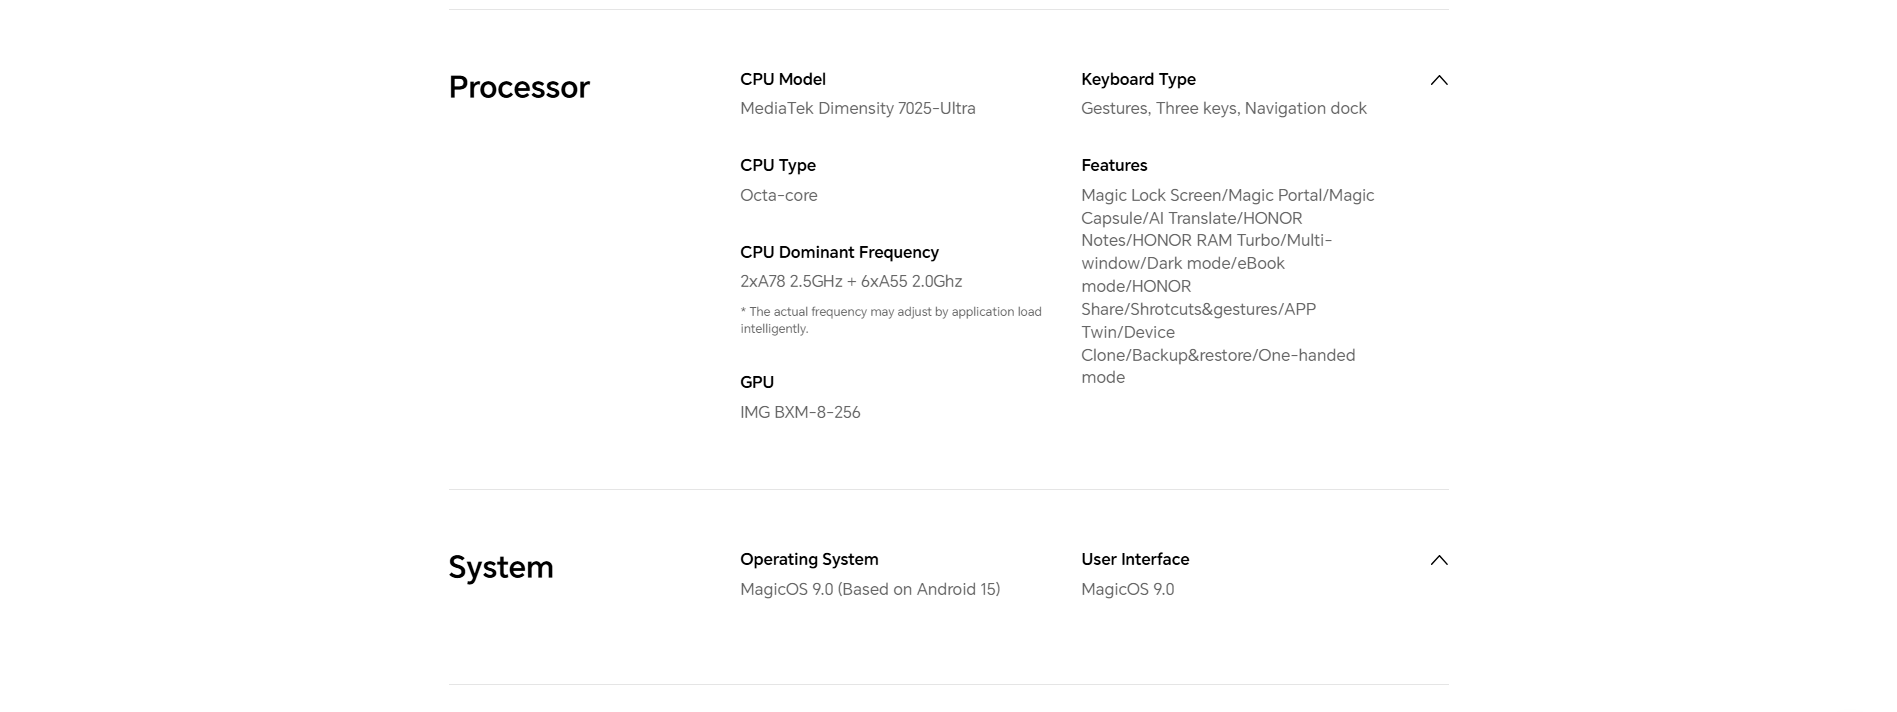Select IMG BXM-8-256 value

coord(800,412)
